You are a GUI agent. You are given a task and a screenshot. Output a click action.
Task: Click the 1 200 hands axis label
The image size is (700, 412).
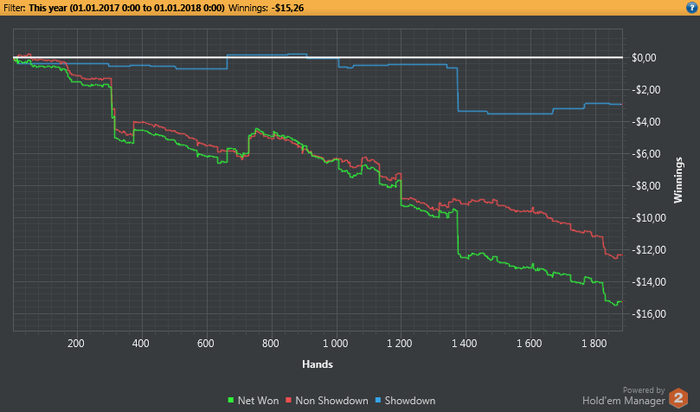(400, 343)
